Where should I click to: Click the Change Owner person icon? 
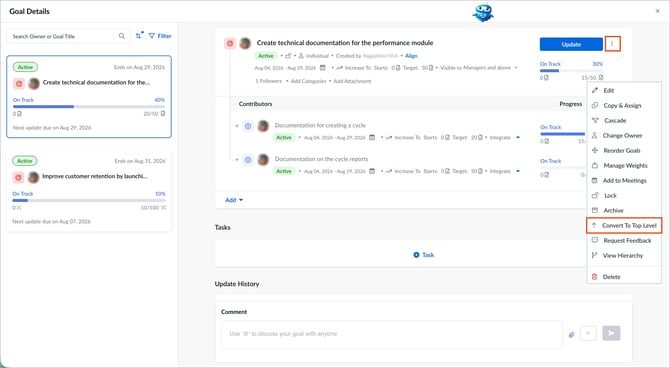pyautogui.click(x=595, y=135)
